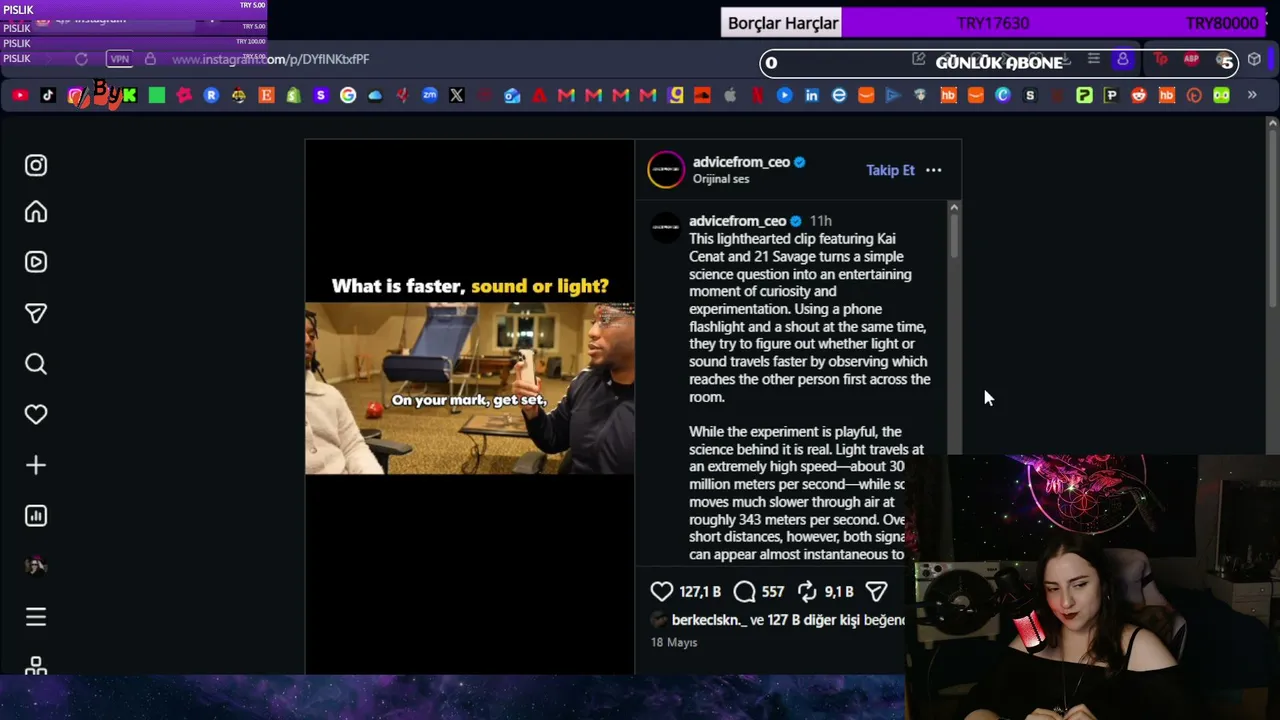1280x720 pixels.
Task: Open the sidebar hamburger More menu
Action: pos(36,617)
